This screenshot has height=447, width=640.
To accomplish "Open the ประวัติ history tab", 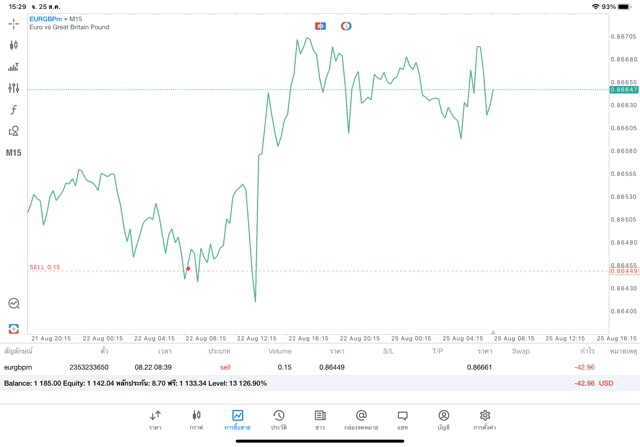I will [279, 419].
